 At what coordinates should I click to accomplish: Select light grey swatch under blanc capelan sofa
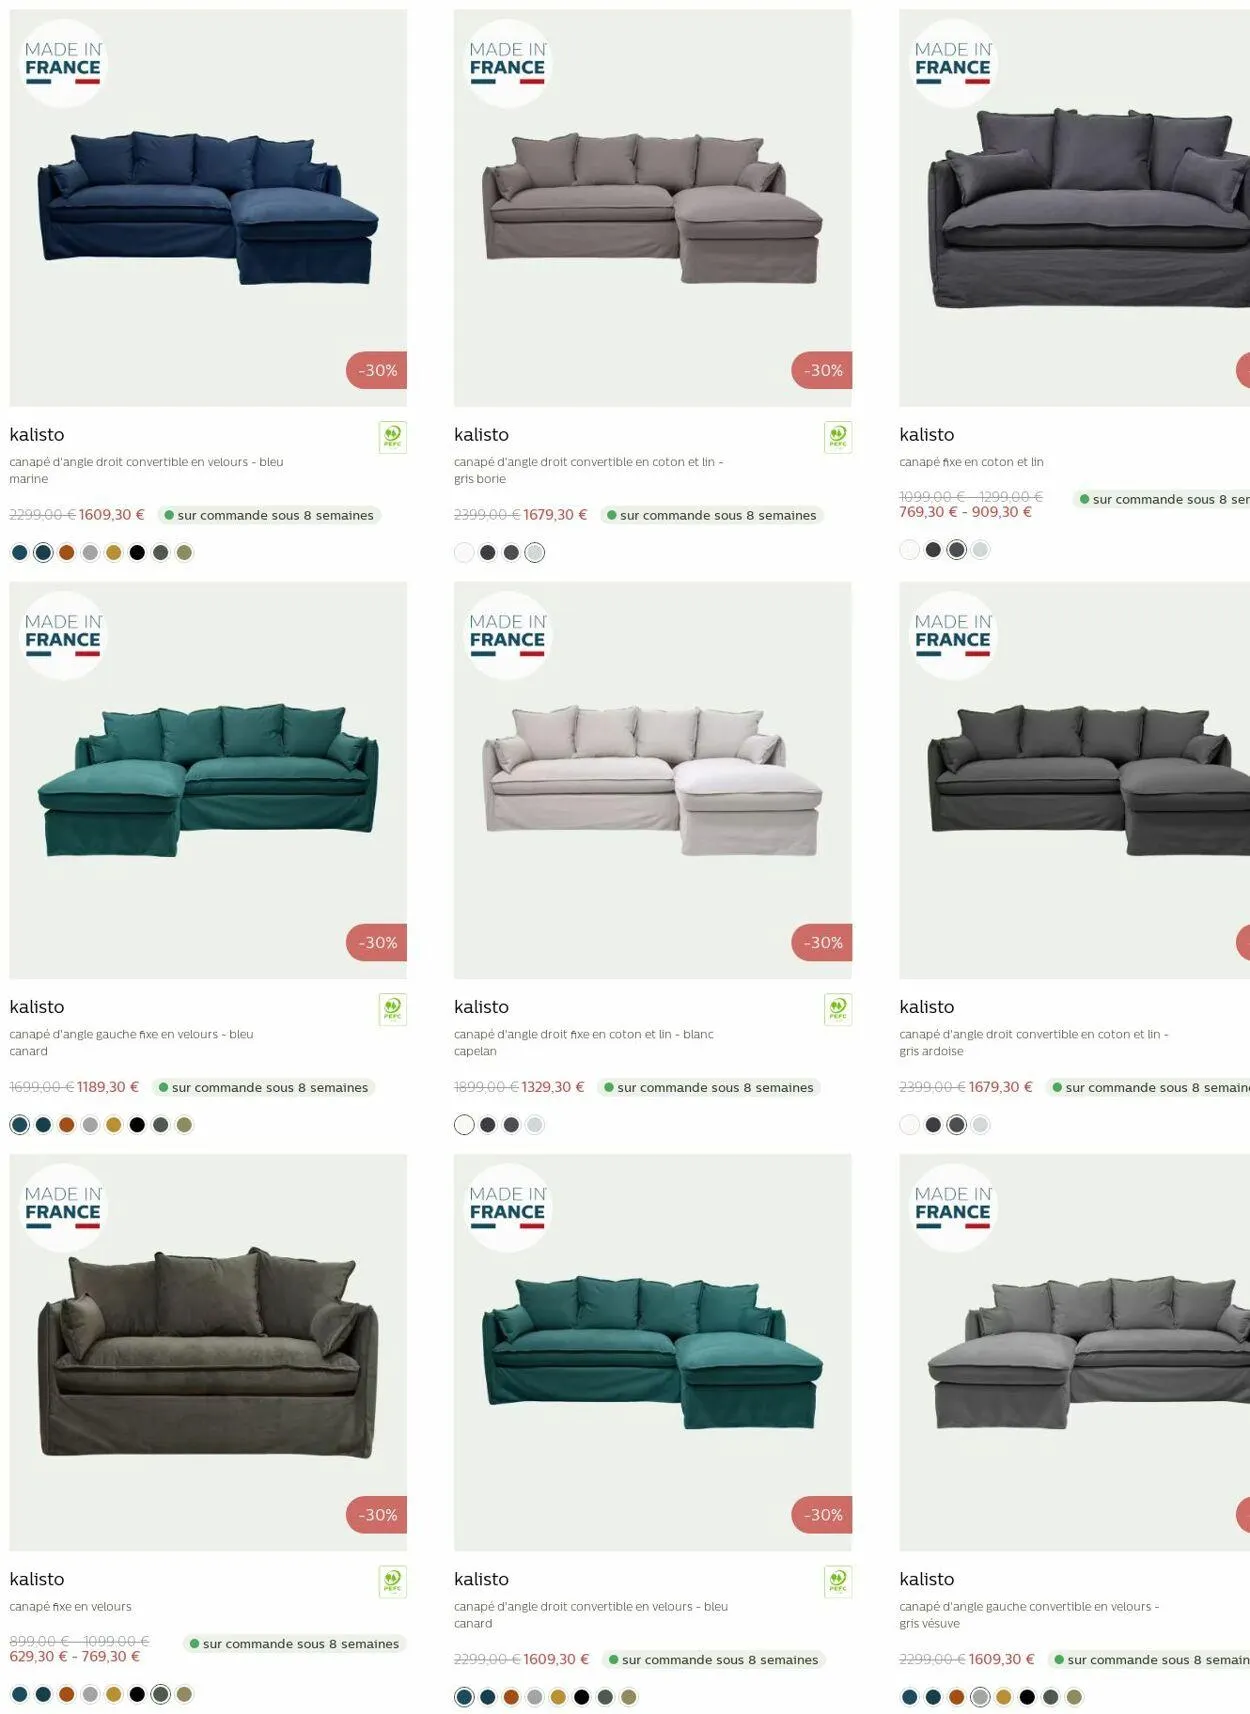tap(535, 1124)
